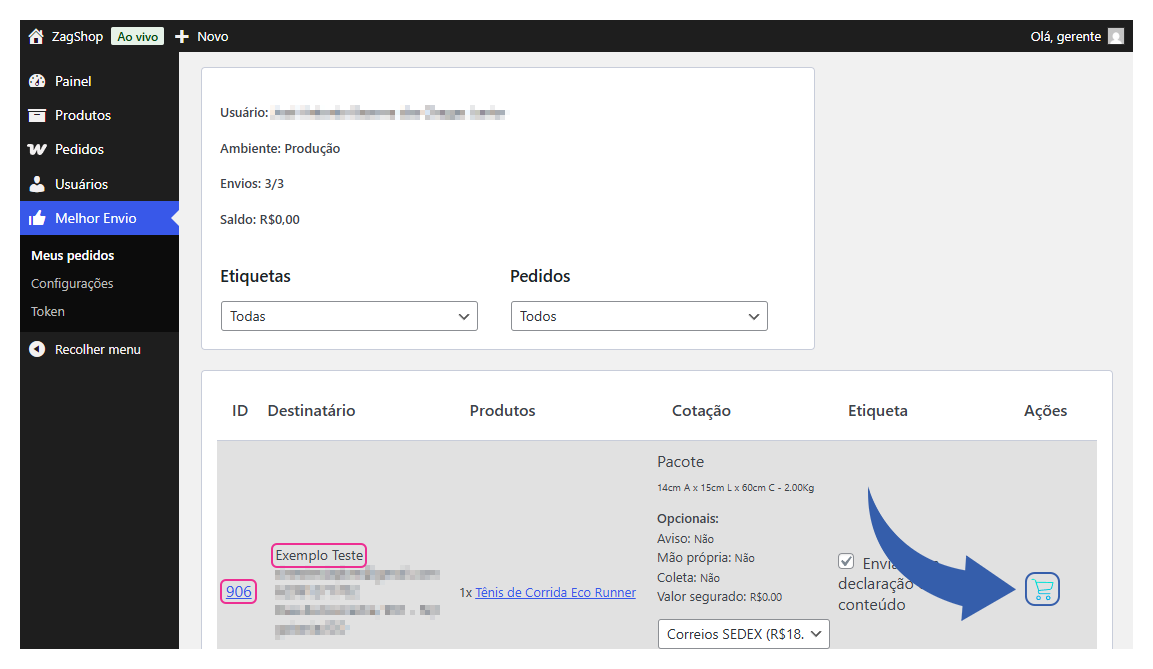The image size is (1153, 669).
Task: Open the Correios SEDEX shipping dropdown
Action: tap(743, 634)
